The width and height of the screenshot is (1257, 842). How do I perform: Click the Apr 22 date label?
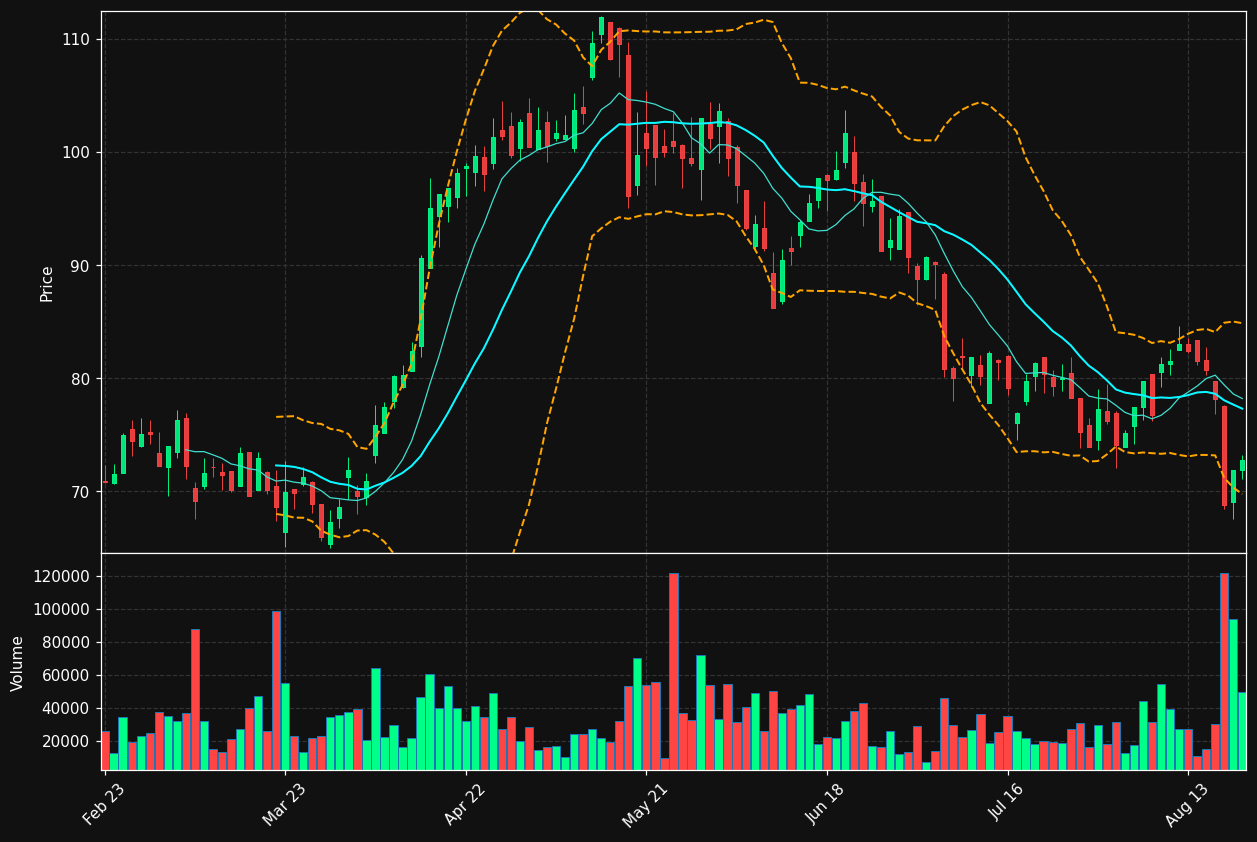(x=466, y=804)
